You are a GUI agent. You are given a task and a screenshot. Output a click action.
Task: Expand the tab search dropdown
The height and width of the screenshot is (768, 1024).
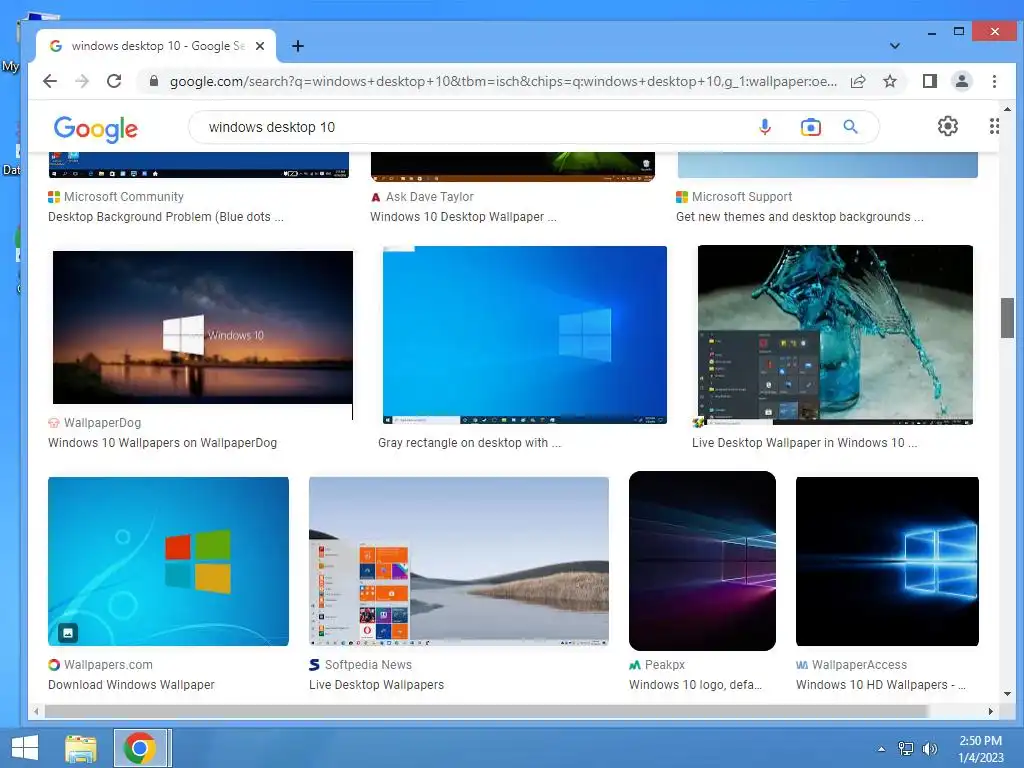click(x=895, y=46)
